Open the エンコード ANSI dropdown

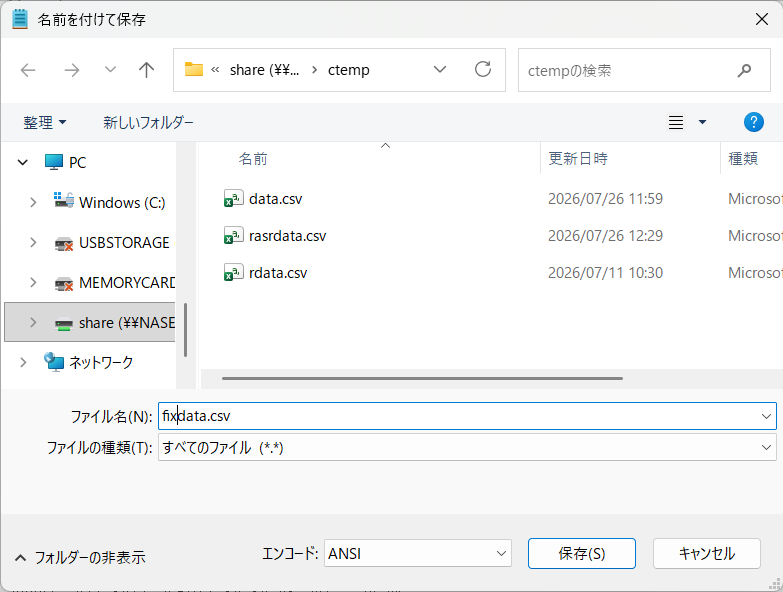coord(417,553)
